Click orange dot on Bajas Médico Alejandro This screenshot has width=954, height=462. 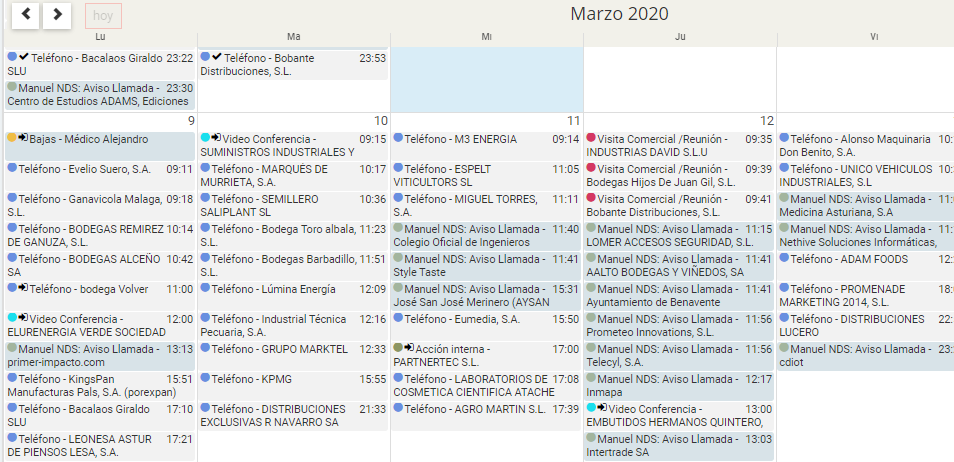pyautogui.click(x=12, y=138)
